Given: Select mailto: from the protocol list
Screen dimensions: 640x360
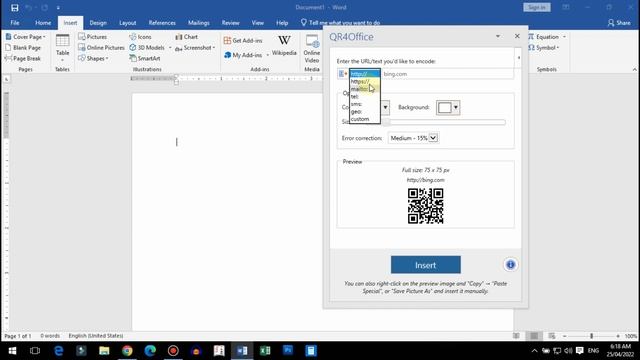Looking at the screenshot, I should 365,89.
